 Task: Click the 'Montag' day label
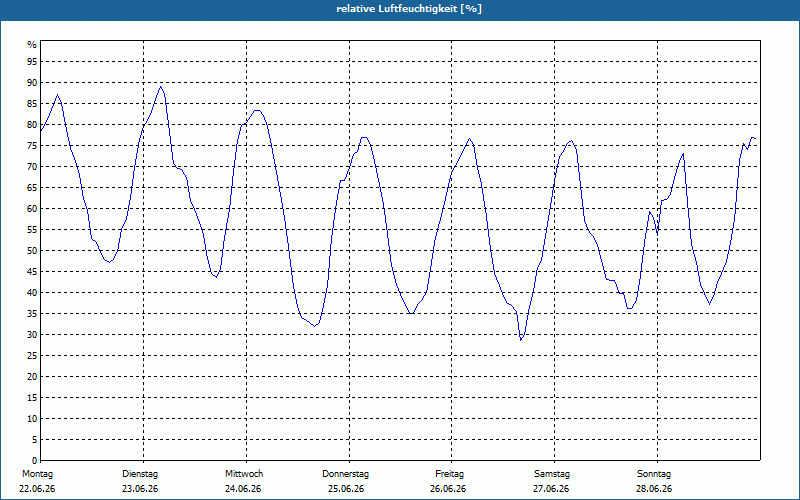[37, 474]
